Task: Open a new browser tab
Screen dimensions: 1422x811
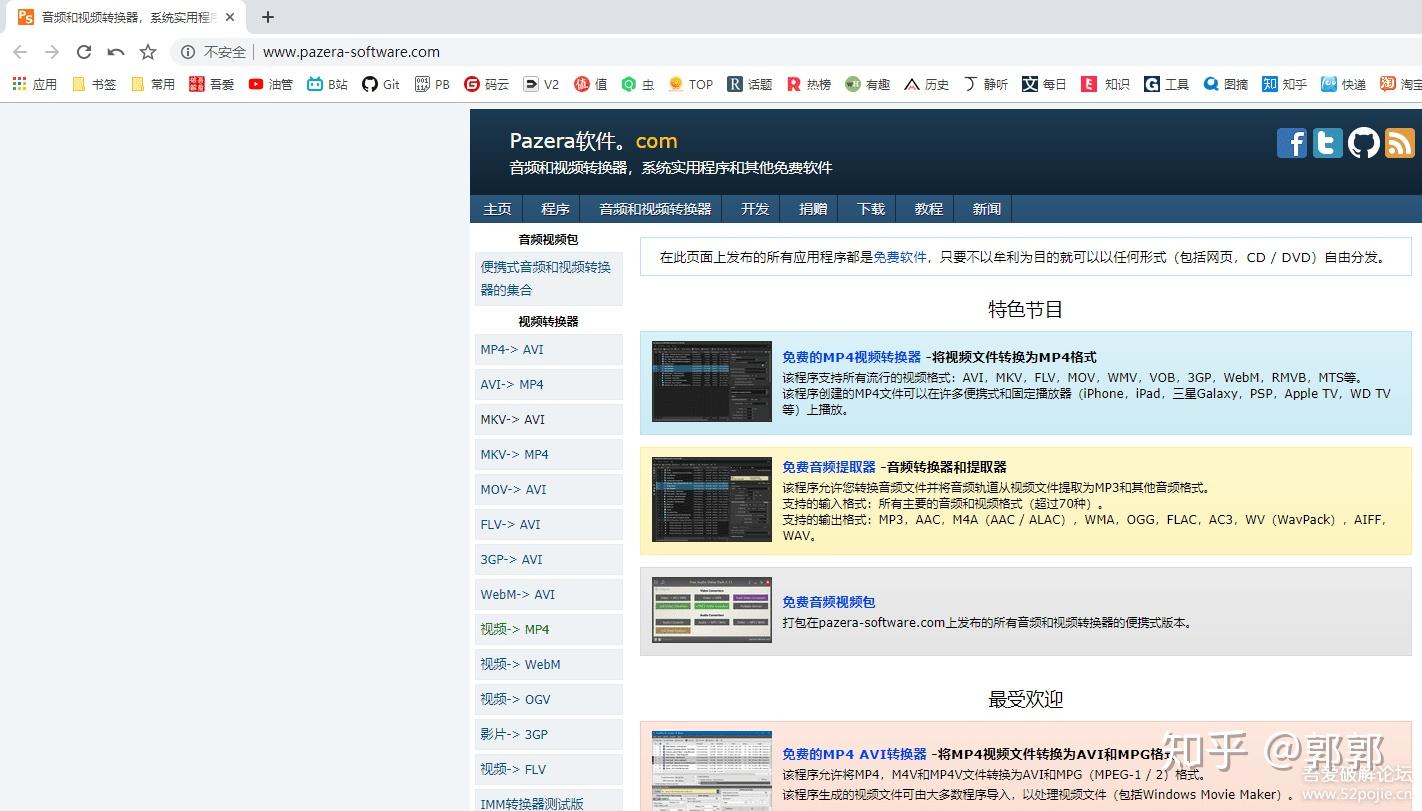Action: pyautogui.click(x=268, y=17)
